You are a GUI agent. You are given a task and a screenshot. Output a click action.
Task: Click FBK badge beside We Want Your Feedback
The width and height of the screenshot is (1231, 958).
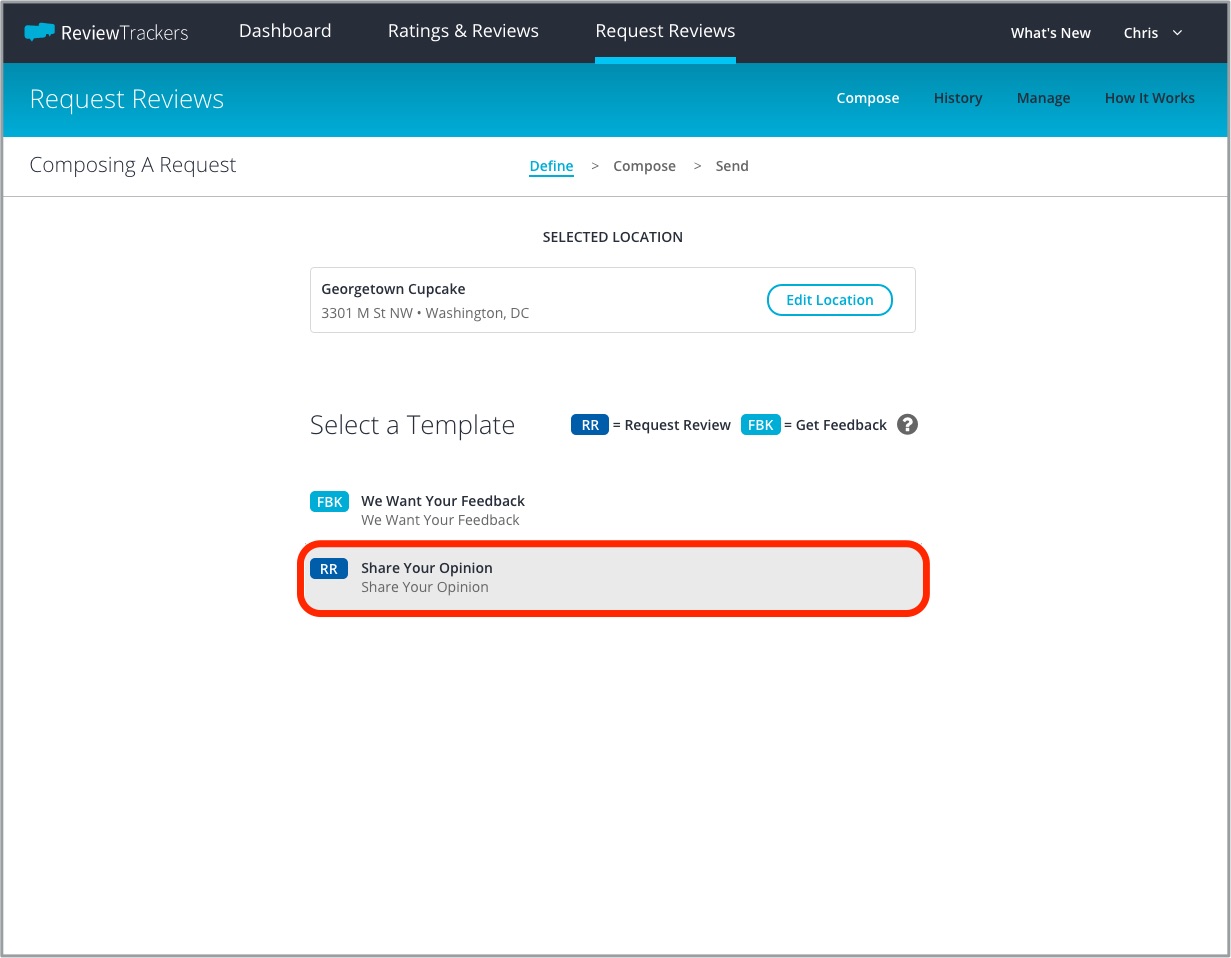coord(329,502)
